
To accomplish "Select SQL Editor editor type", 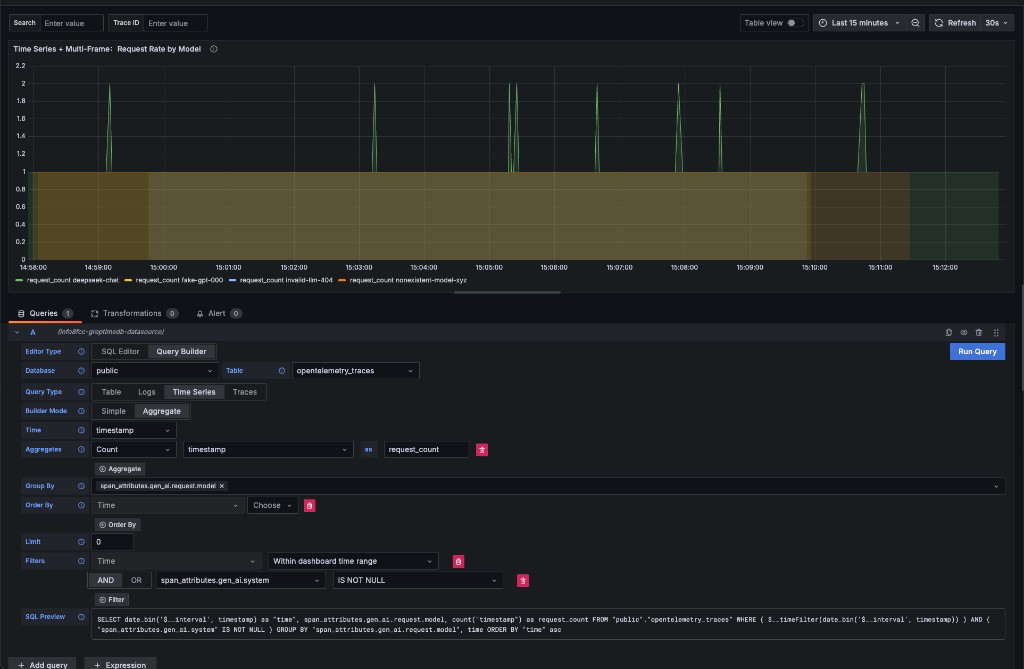I will pyautogui.click(x=120, y=351).
